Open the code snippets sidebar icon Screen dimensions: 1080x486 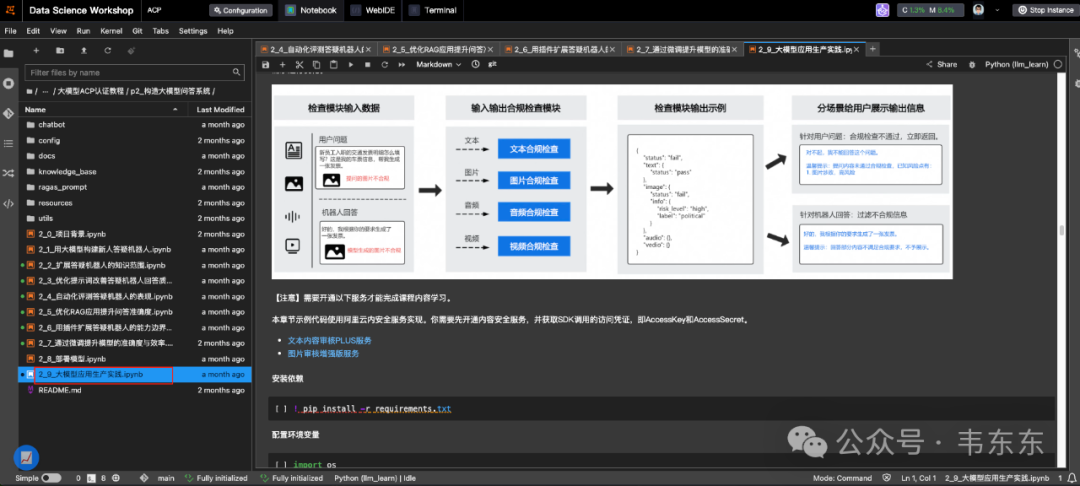[8, 203]
